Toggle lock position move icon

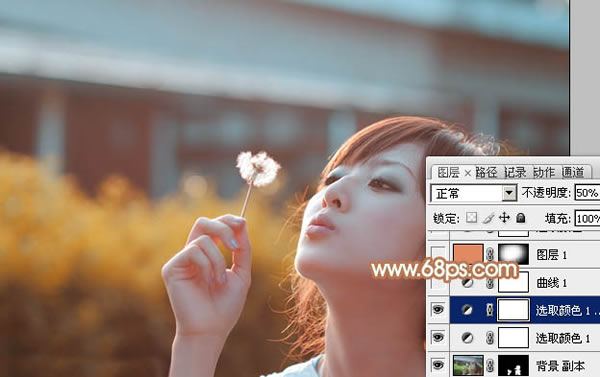[x=504, y=218]
